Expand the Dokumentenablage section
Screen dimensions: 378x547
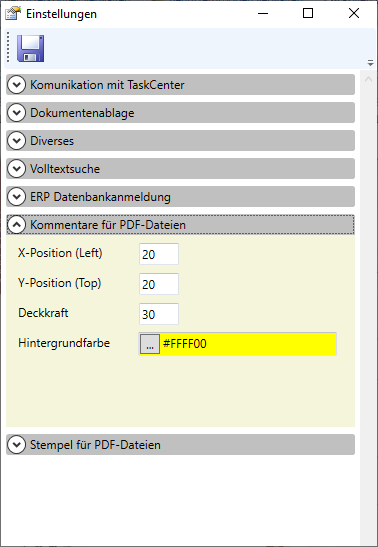(x=180, y=113)
